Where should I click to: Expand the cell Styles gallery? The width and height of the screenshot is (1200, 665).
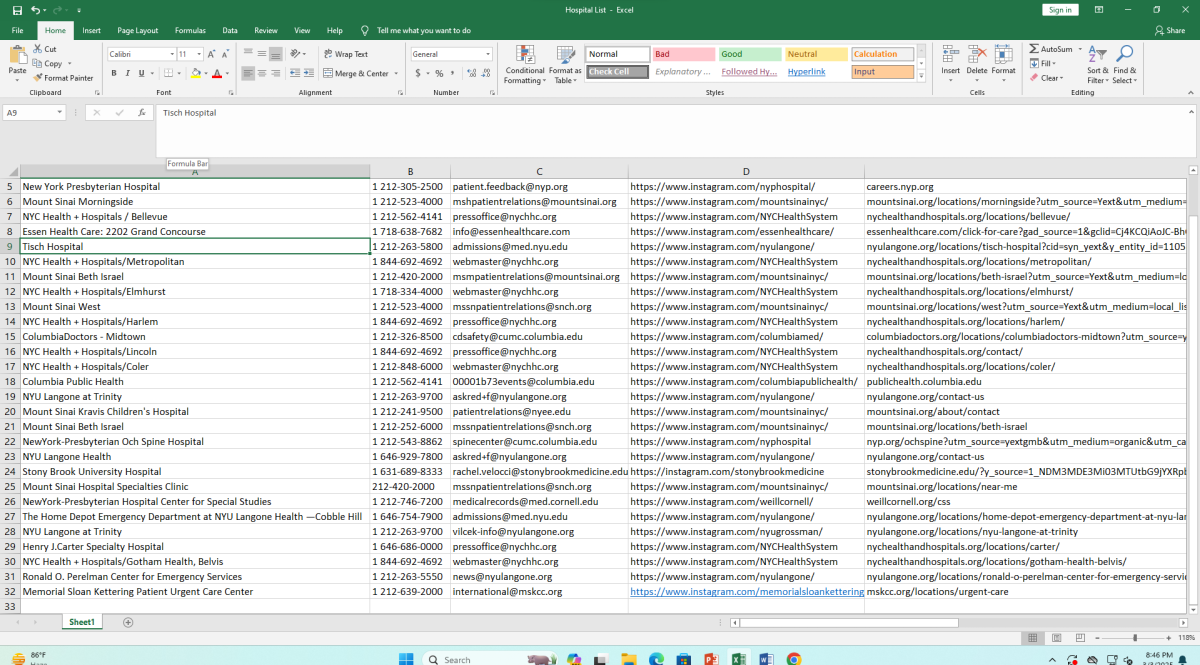tap(921, 78)
